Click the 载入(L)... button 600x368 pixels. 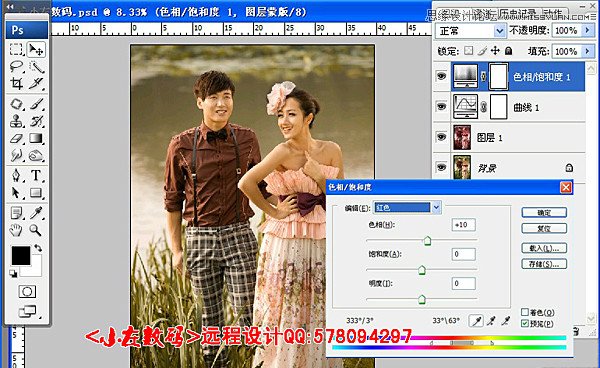click(x=544, y=248)
